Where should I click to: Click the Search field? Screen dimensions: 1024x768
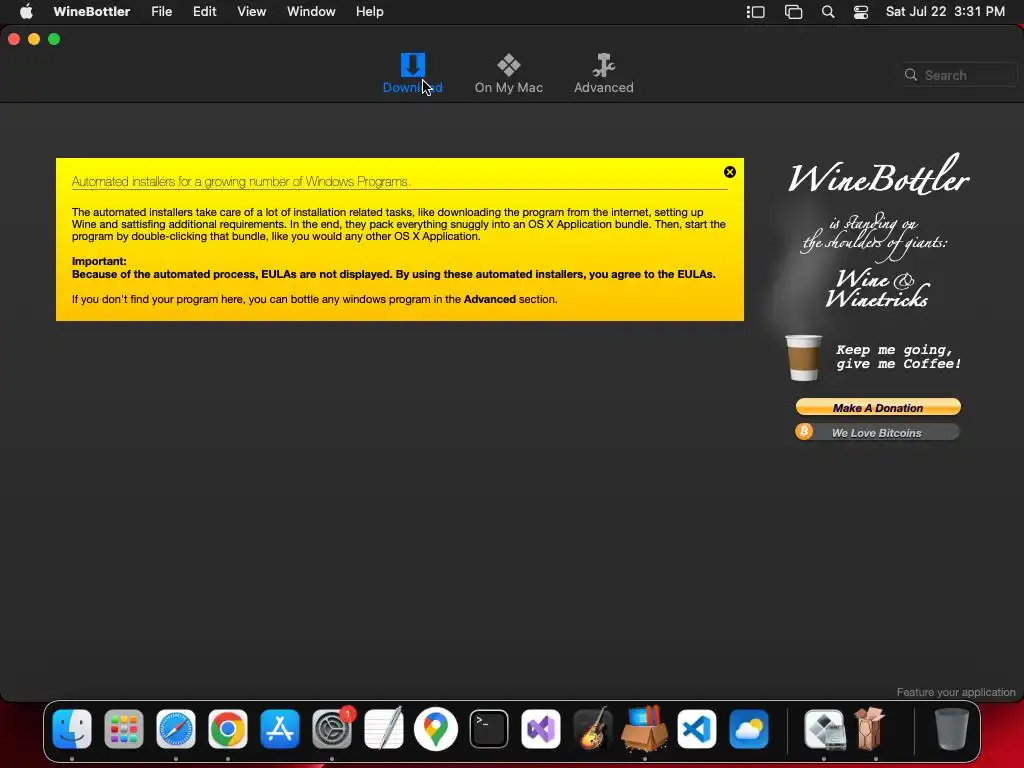959,75
